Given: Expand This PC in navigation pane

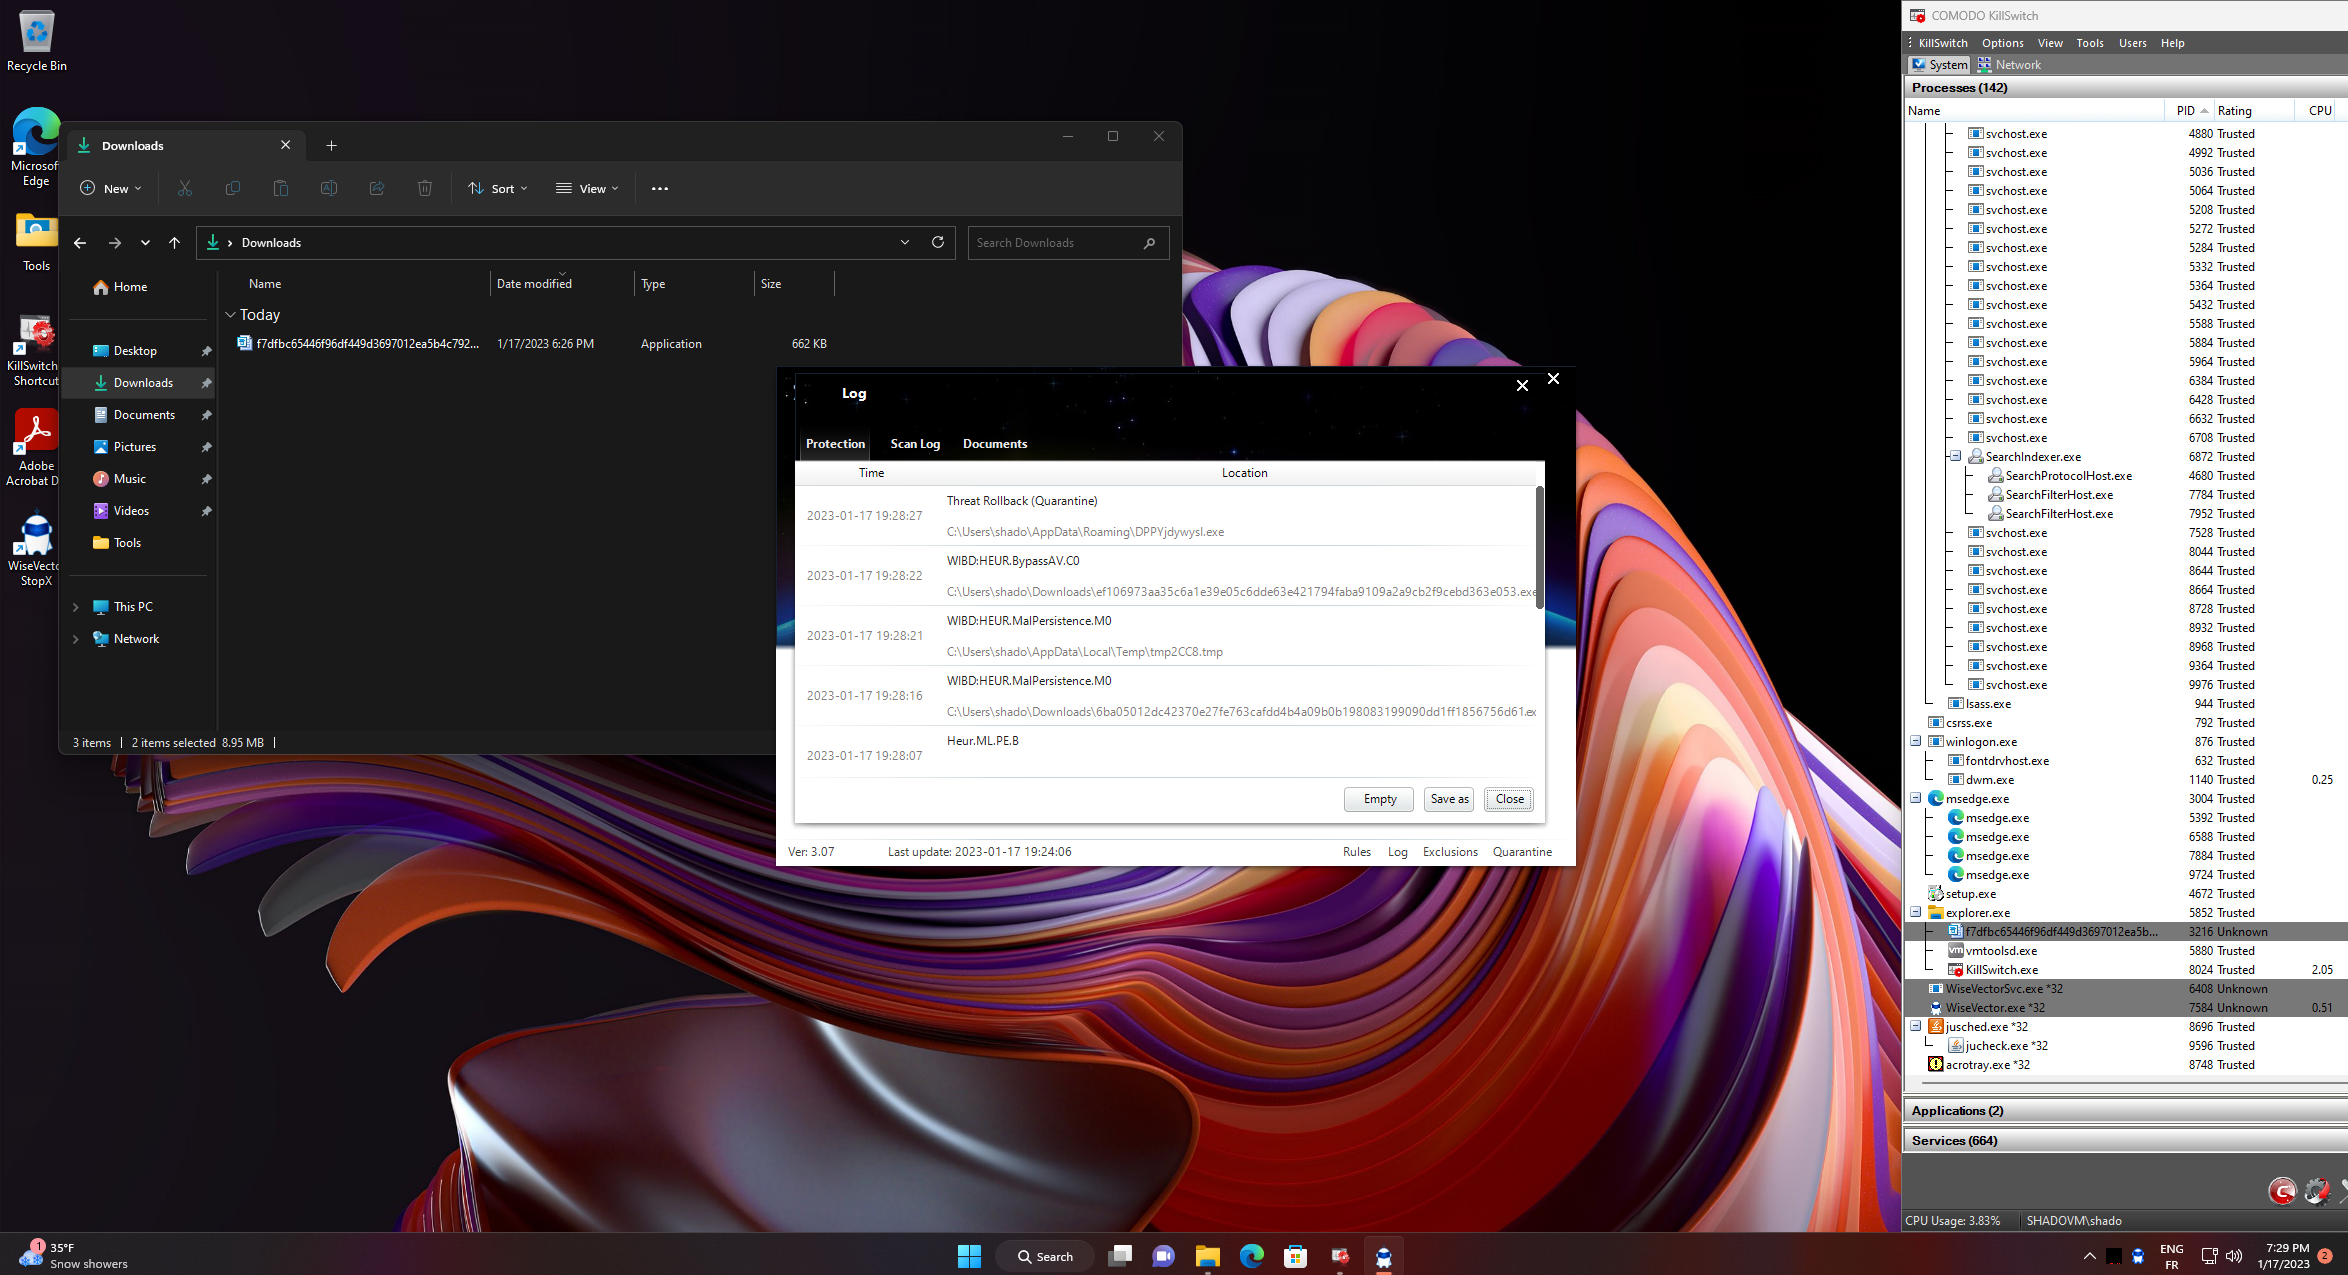Looking at the screenshot, I should click(76, 607).
